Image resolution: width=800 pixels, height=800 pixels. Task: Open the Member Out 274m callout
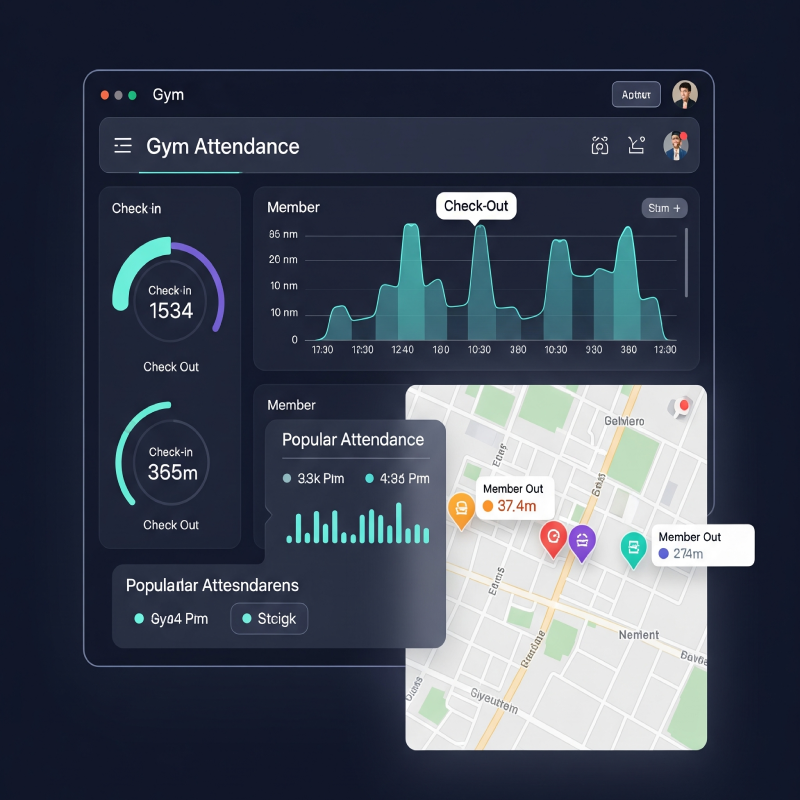coord(703,545)
